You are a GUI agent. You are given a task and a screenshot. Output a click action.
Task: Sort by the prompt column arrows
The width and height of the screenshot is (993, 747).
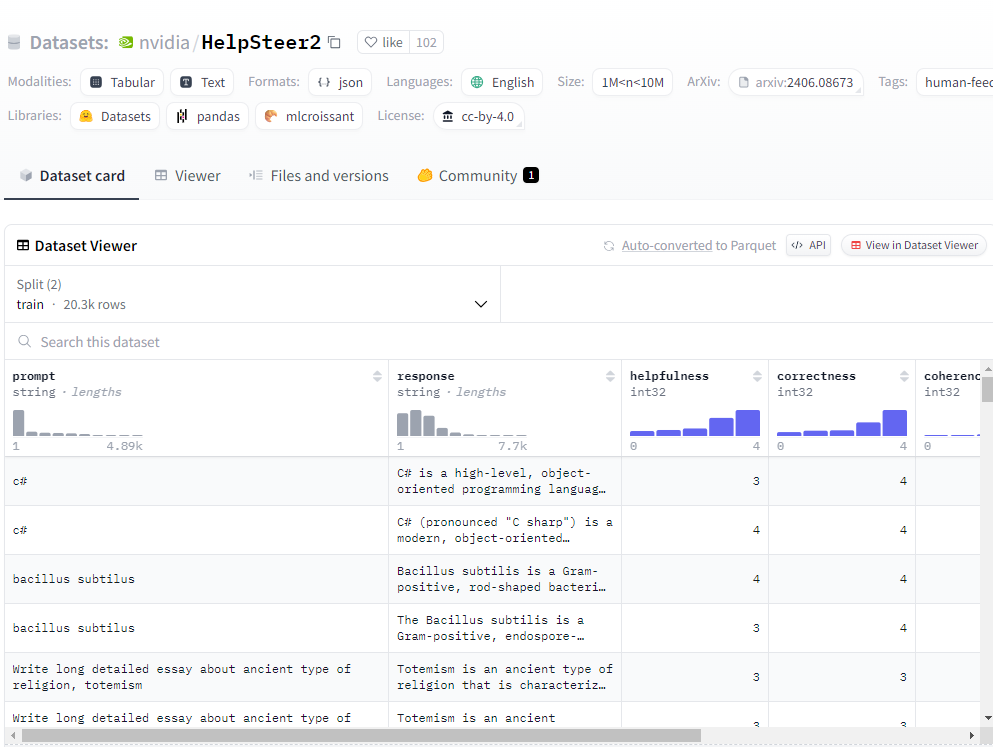point(377,376)
